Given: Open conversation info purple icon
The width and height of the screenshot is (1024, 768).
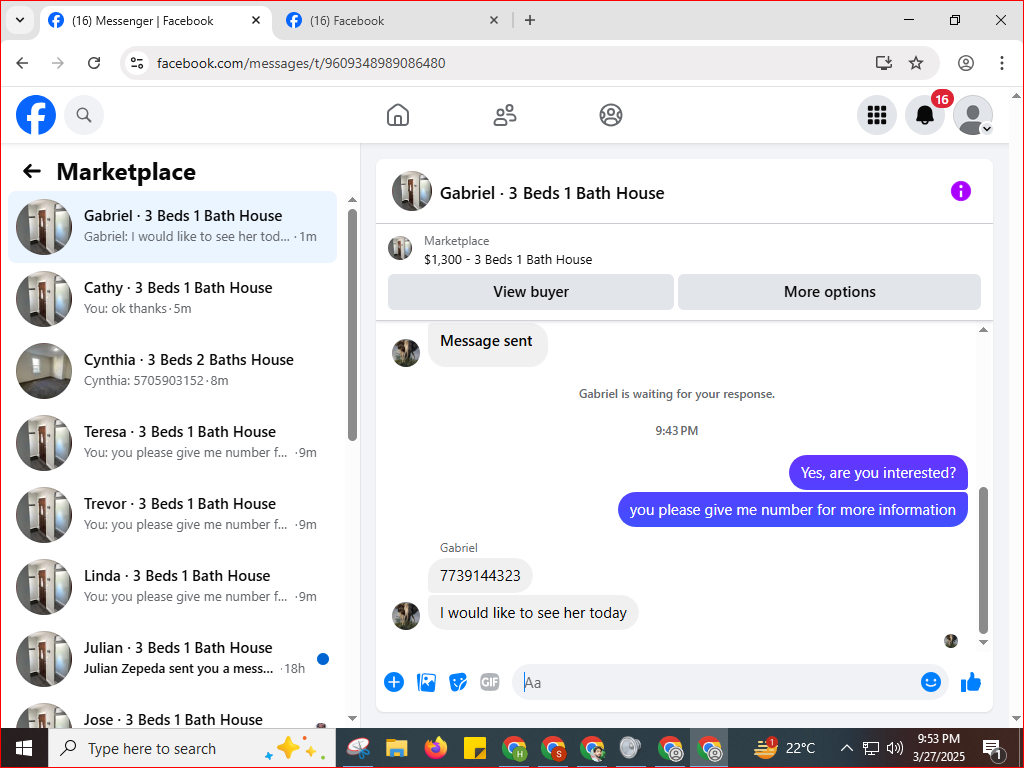Looking at the screenshot, I should pyautogui.click(x=961, y=191).
